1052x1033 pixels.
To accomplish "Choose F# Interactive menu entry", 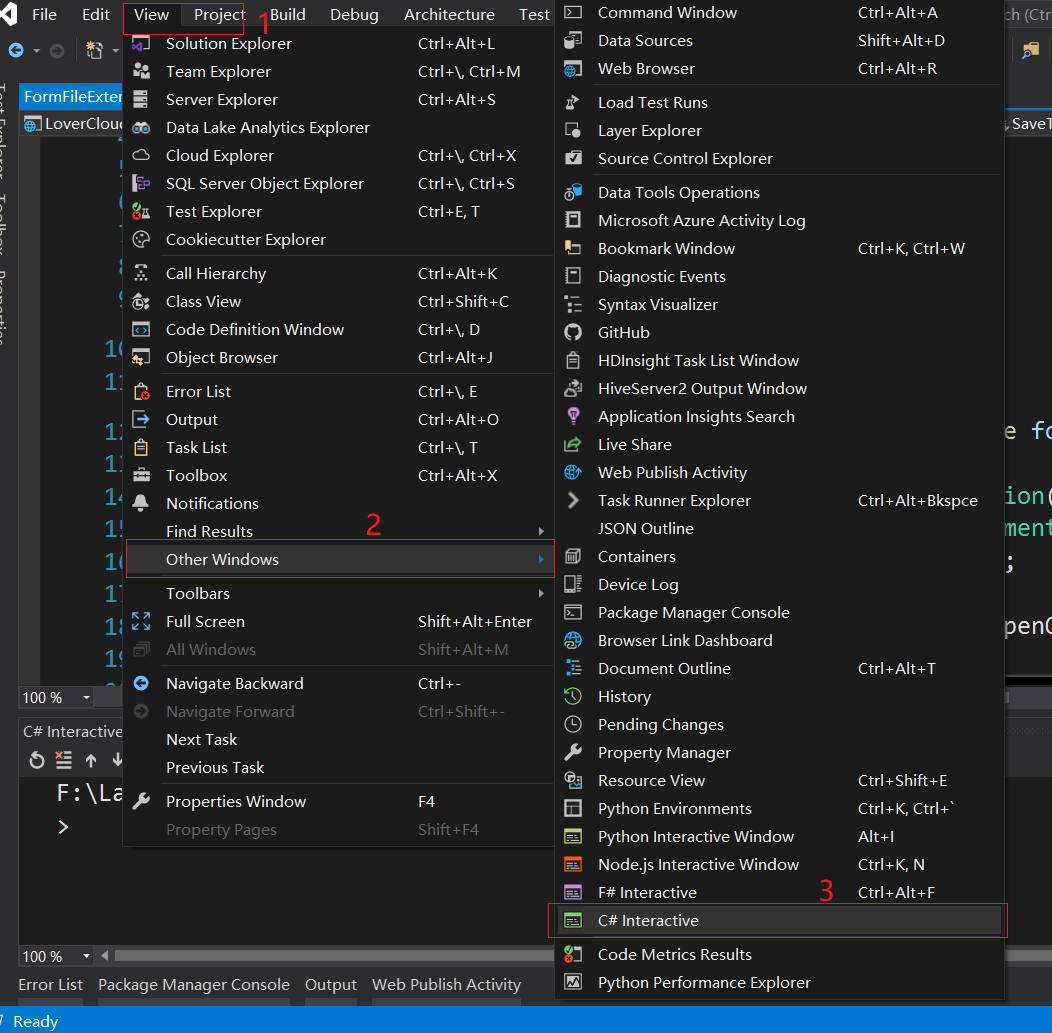I will click(780, 893).
